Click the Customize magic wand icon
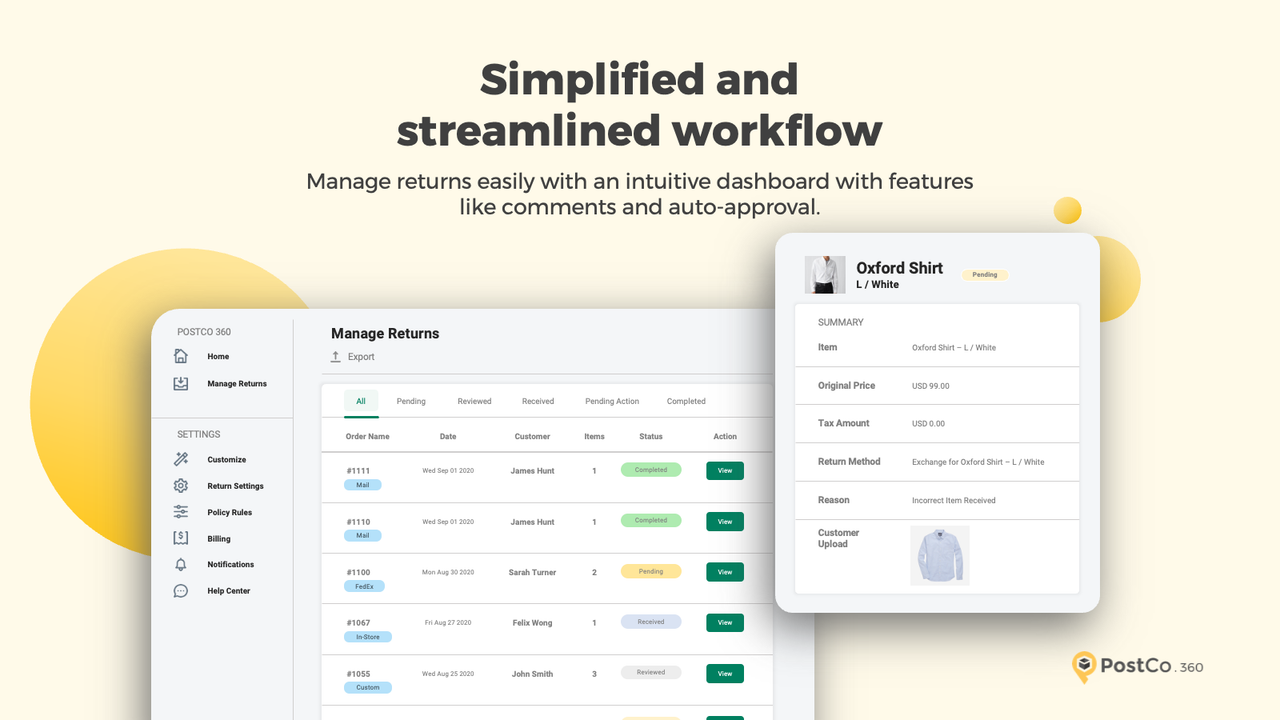Image resolution: width=1280 pixels, height=720 pixels. (x=181, y=460)
